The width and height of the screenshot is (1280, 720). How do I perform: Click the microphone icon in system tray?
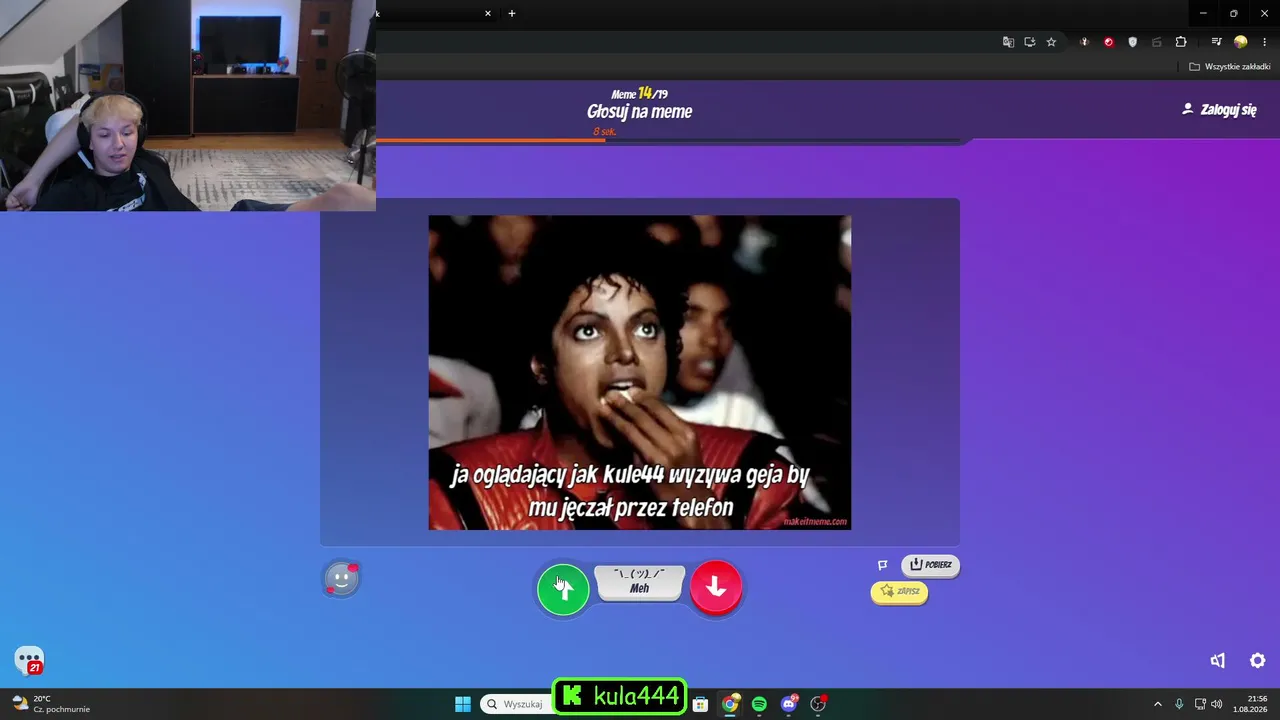1179,704
